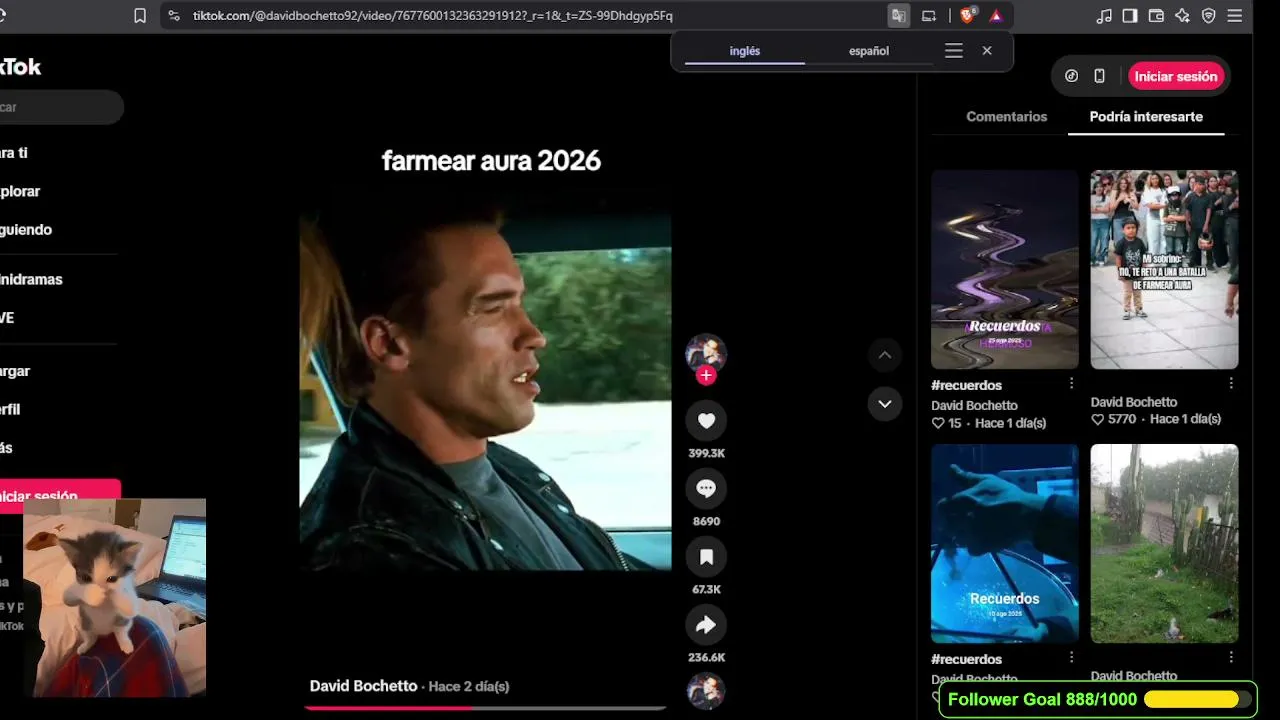Open the blue Recuerdos video thumbnail
The image size is (1280, 720).
1005,544
